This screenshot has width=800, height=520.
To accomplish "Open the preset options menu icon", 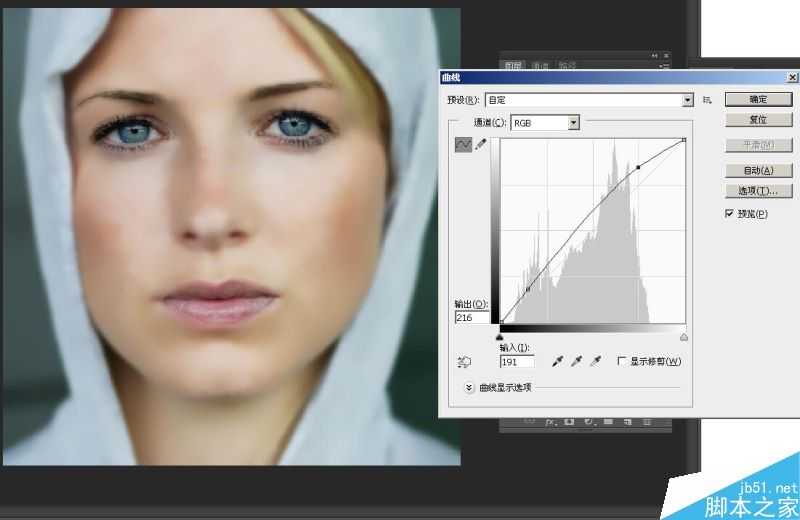I will click(x=707, y=100).
